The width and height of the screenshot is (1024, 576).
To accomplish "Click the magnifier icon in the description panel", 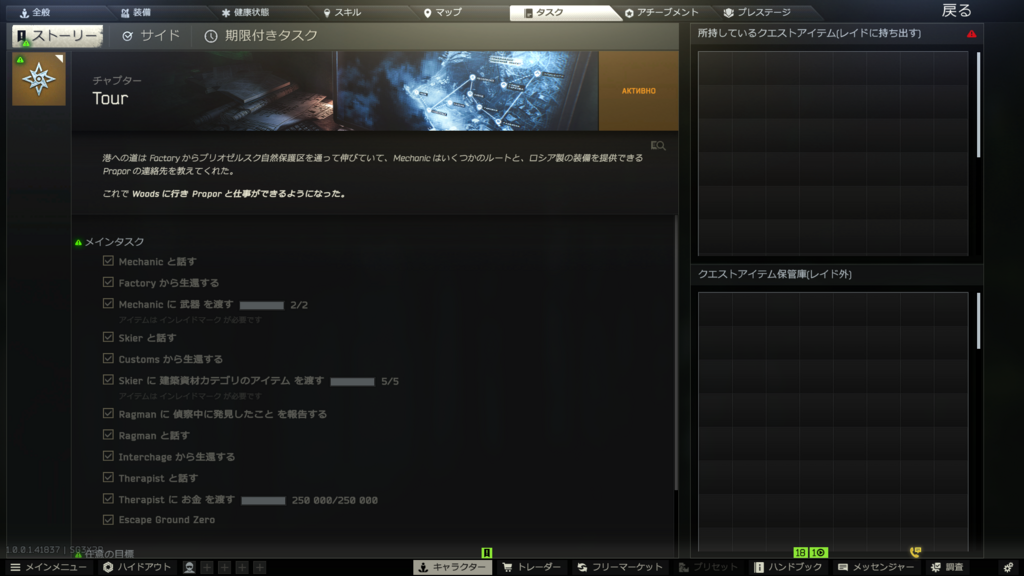I will click(657, 146).
